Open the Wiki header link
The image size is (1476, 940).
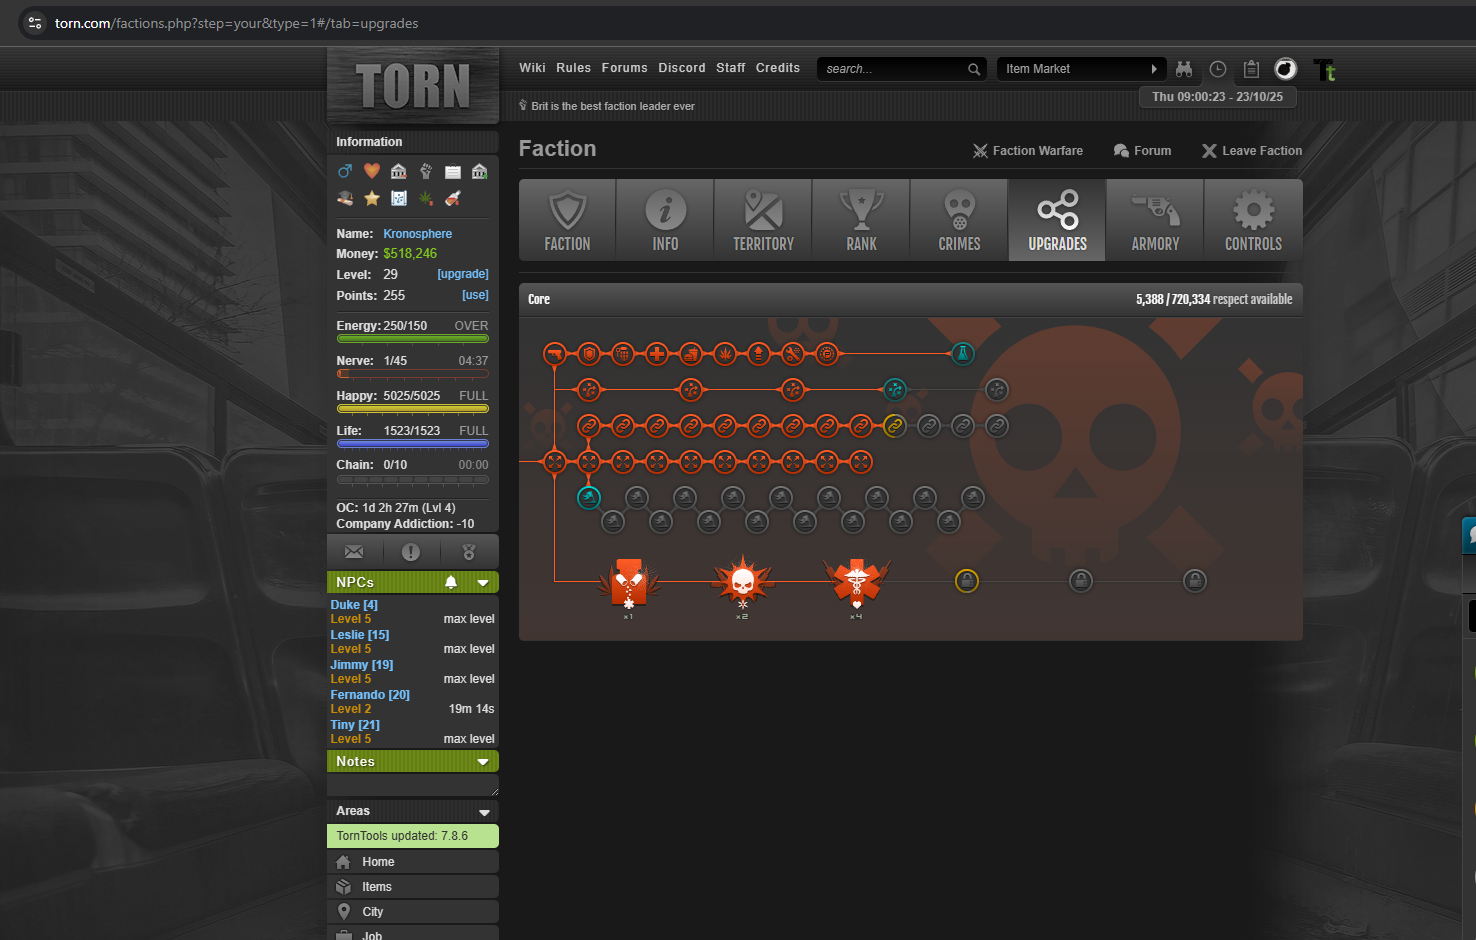(532, 68)
